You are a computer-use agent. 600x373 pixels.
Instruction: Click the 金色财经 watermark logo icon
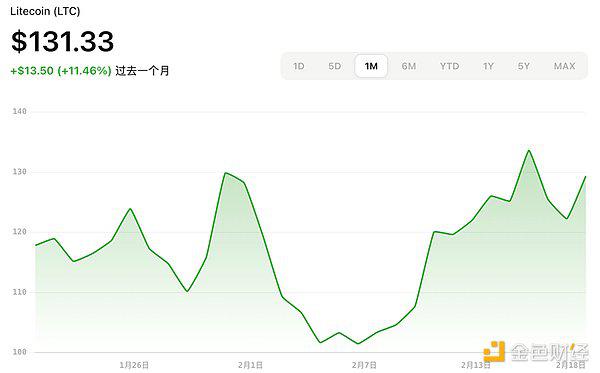494,351
